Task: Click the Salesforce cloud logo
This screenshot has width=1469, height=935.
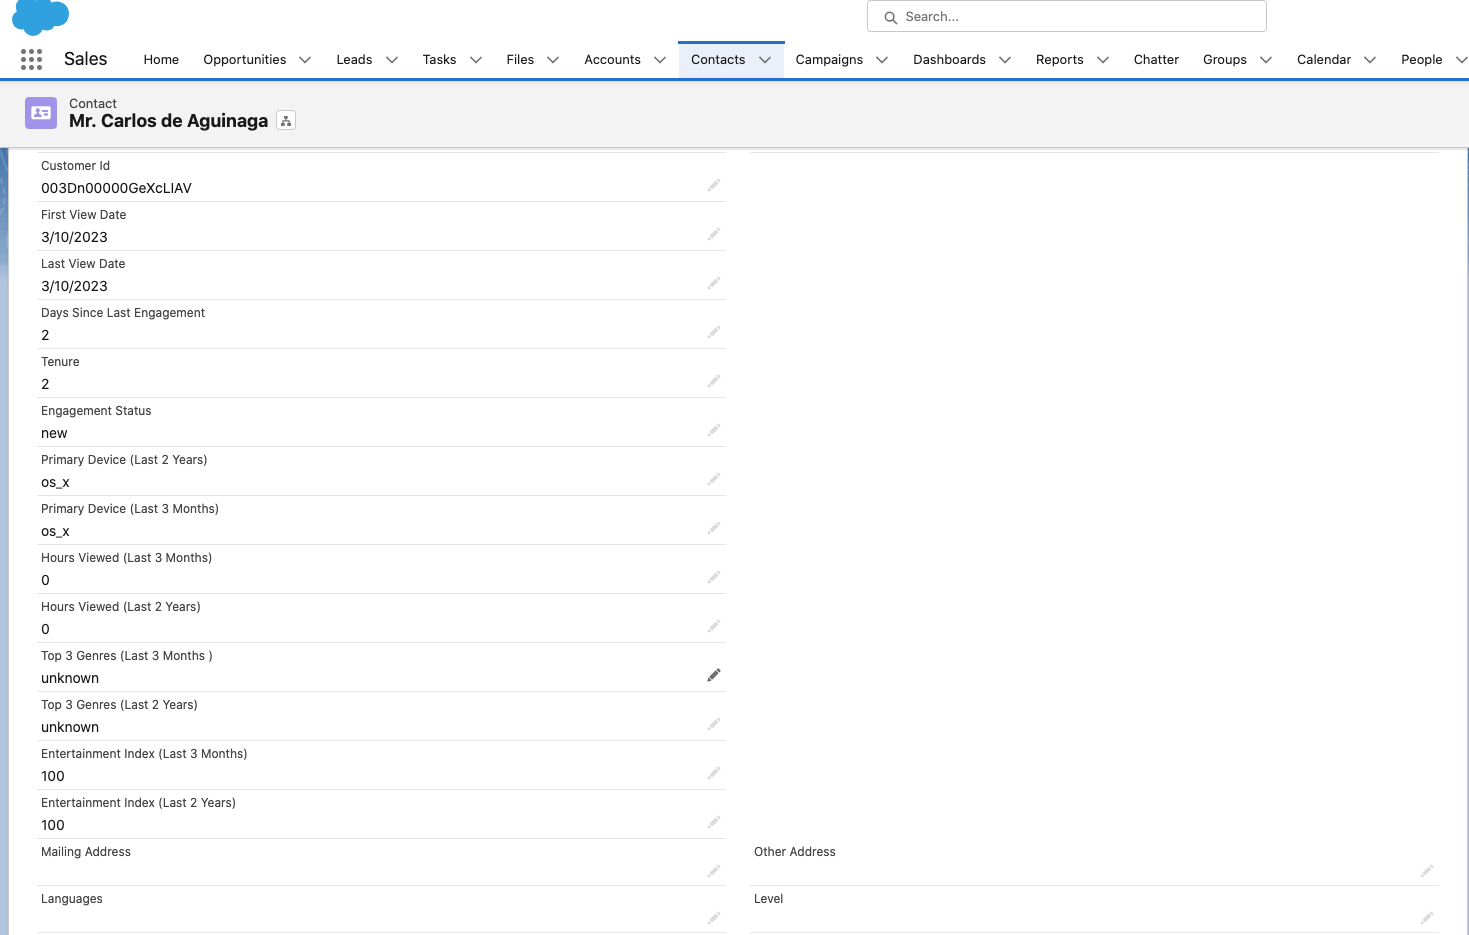Action: click(x=40, y=15)
